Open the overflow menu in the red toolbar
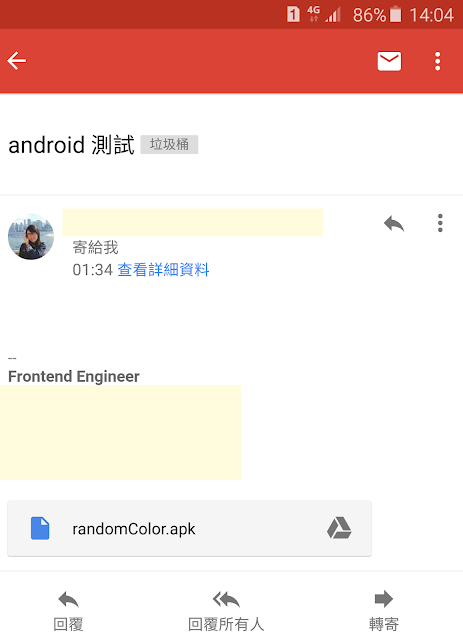 [437, 61]
